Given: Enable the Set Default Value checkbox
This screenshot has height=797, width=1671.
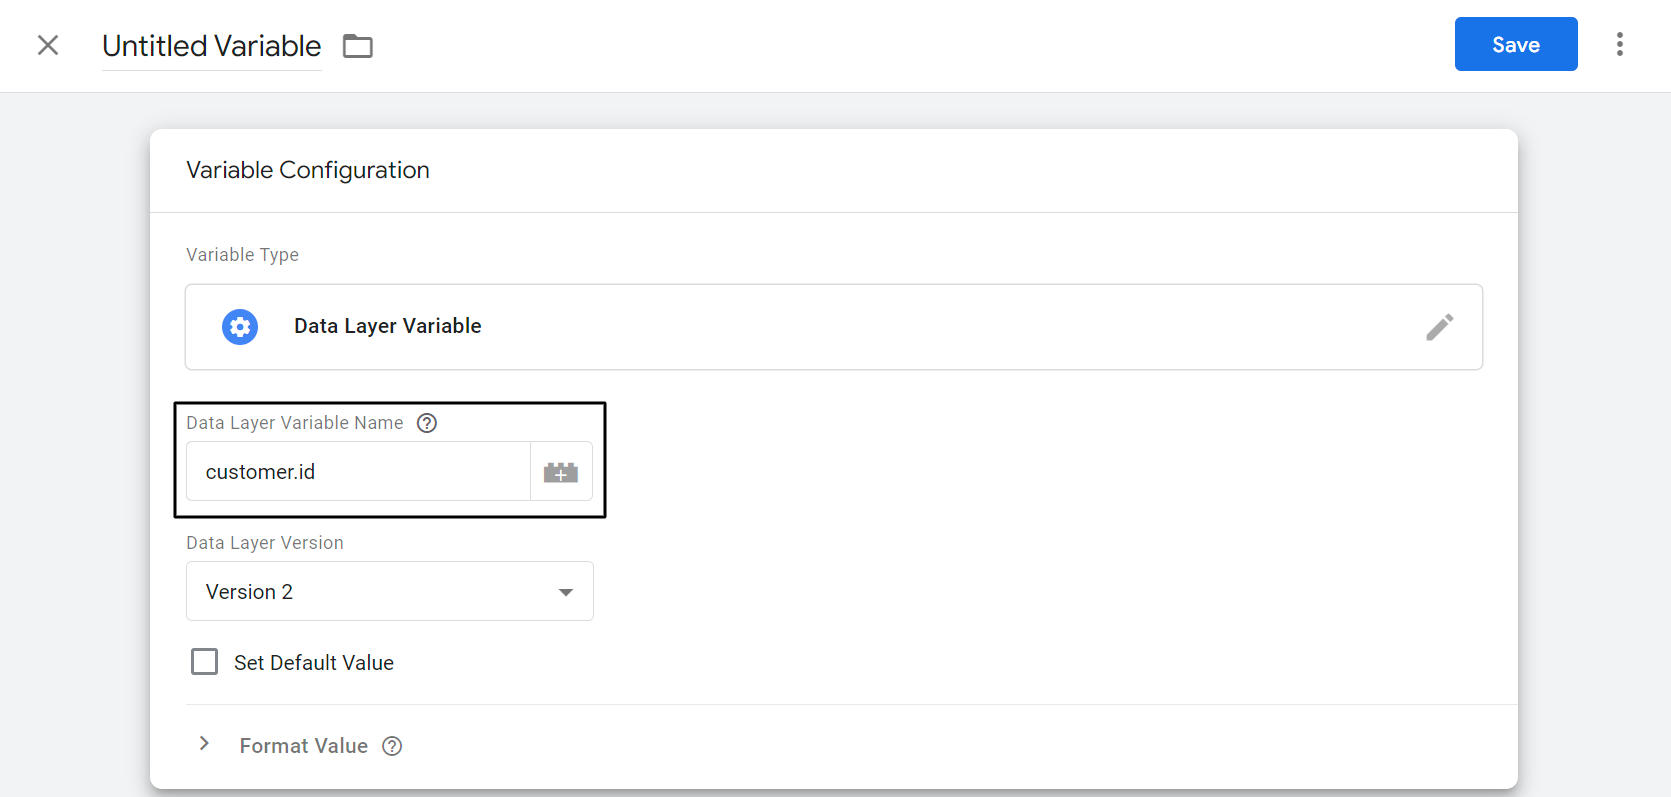Looking at the screenshot, I should coord(204,661).
